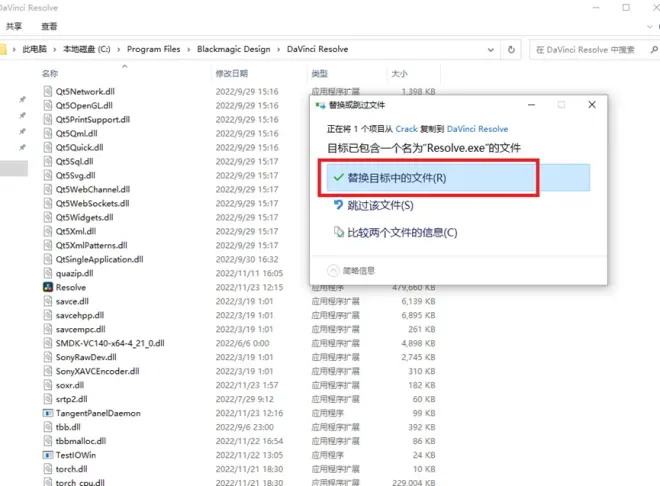
Task: Select Qt5Qml.dll file name
Action: coord(76,133)
